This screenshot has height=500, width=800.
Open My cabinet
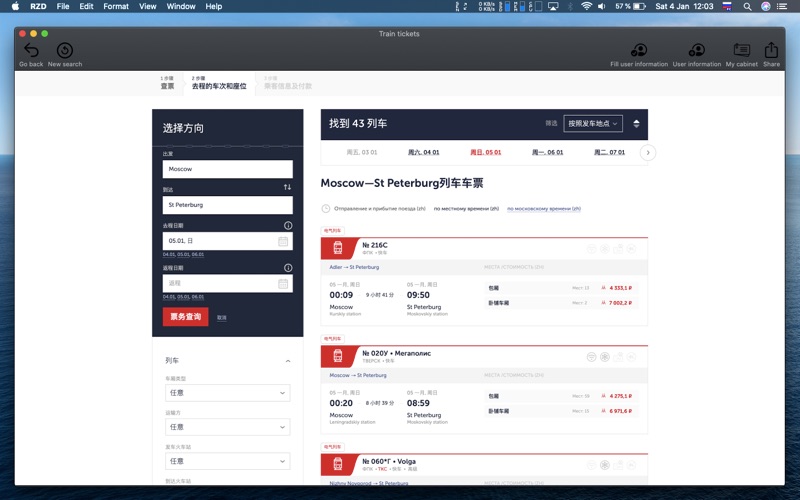point(741,51)
